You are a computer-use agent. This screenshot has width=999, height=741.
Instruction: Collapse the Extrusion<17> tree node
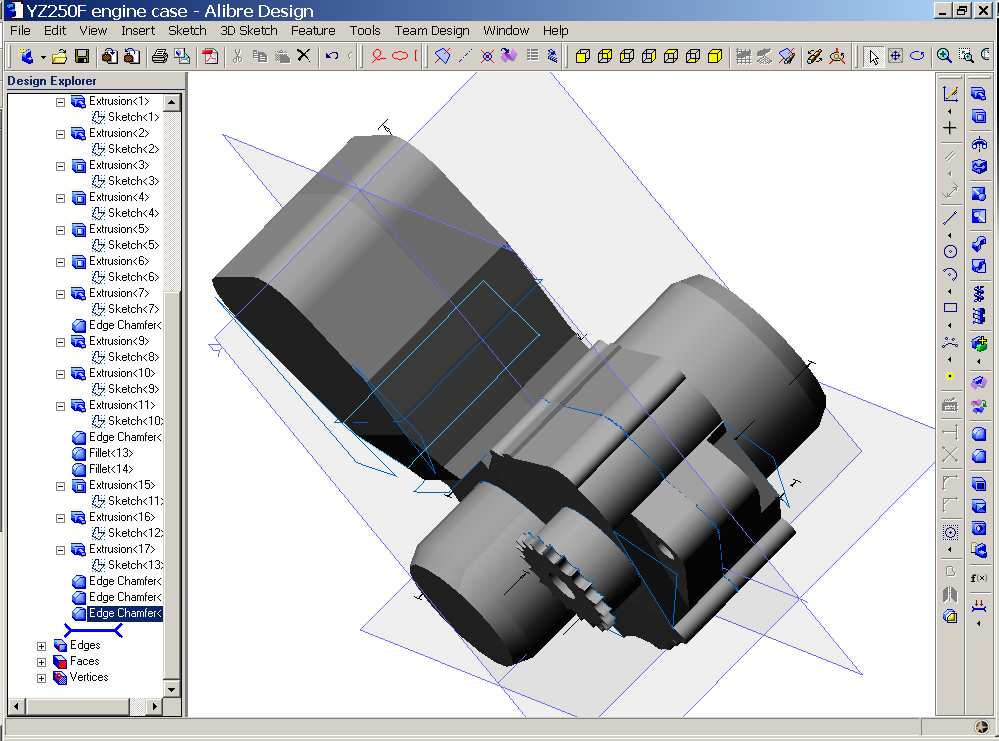click(x=60, y=550)
